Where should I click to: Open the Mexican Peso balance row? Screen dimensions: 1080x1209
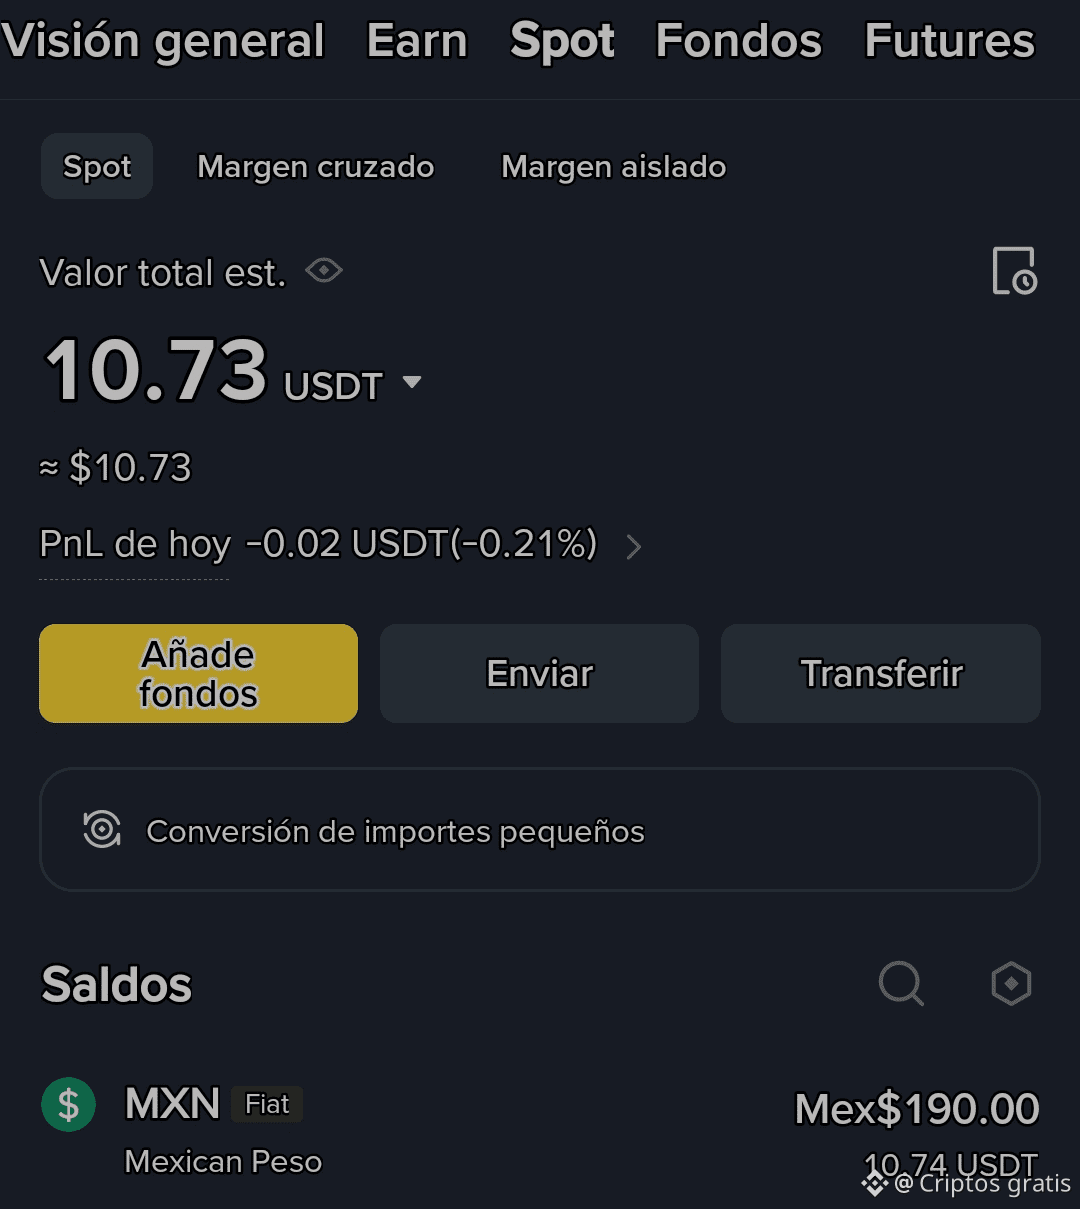pyautogui.click(x=540, y=1132)
